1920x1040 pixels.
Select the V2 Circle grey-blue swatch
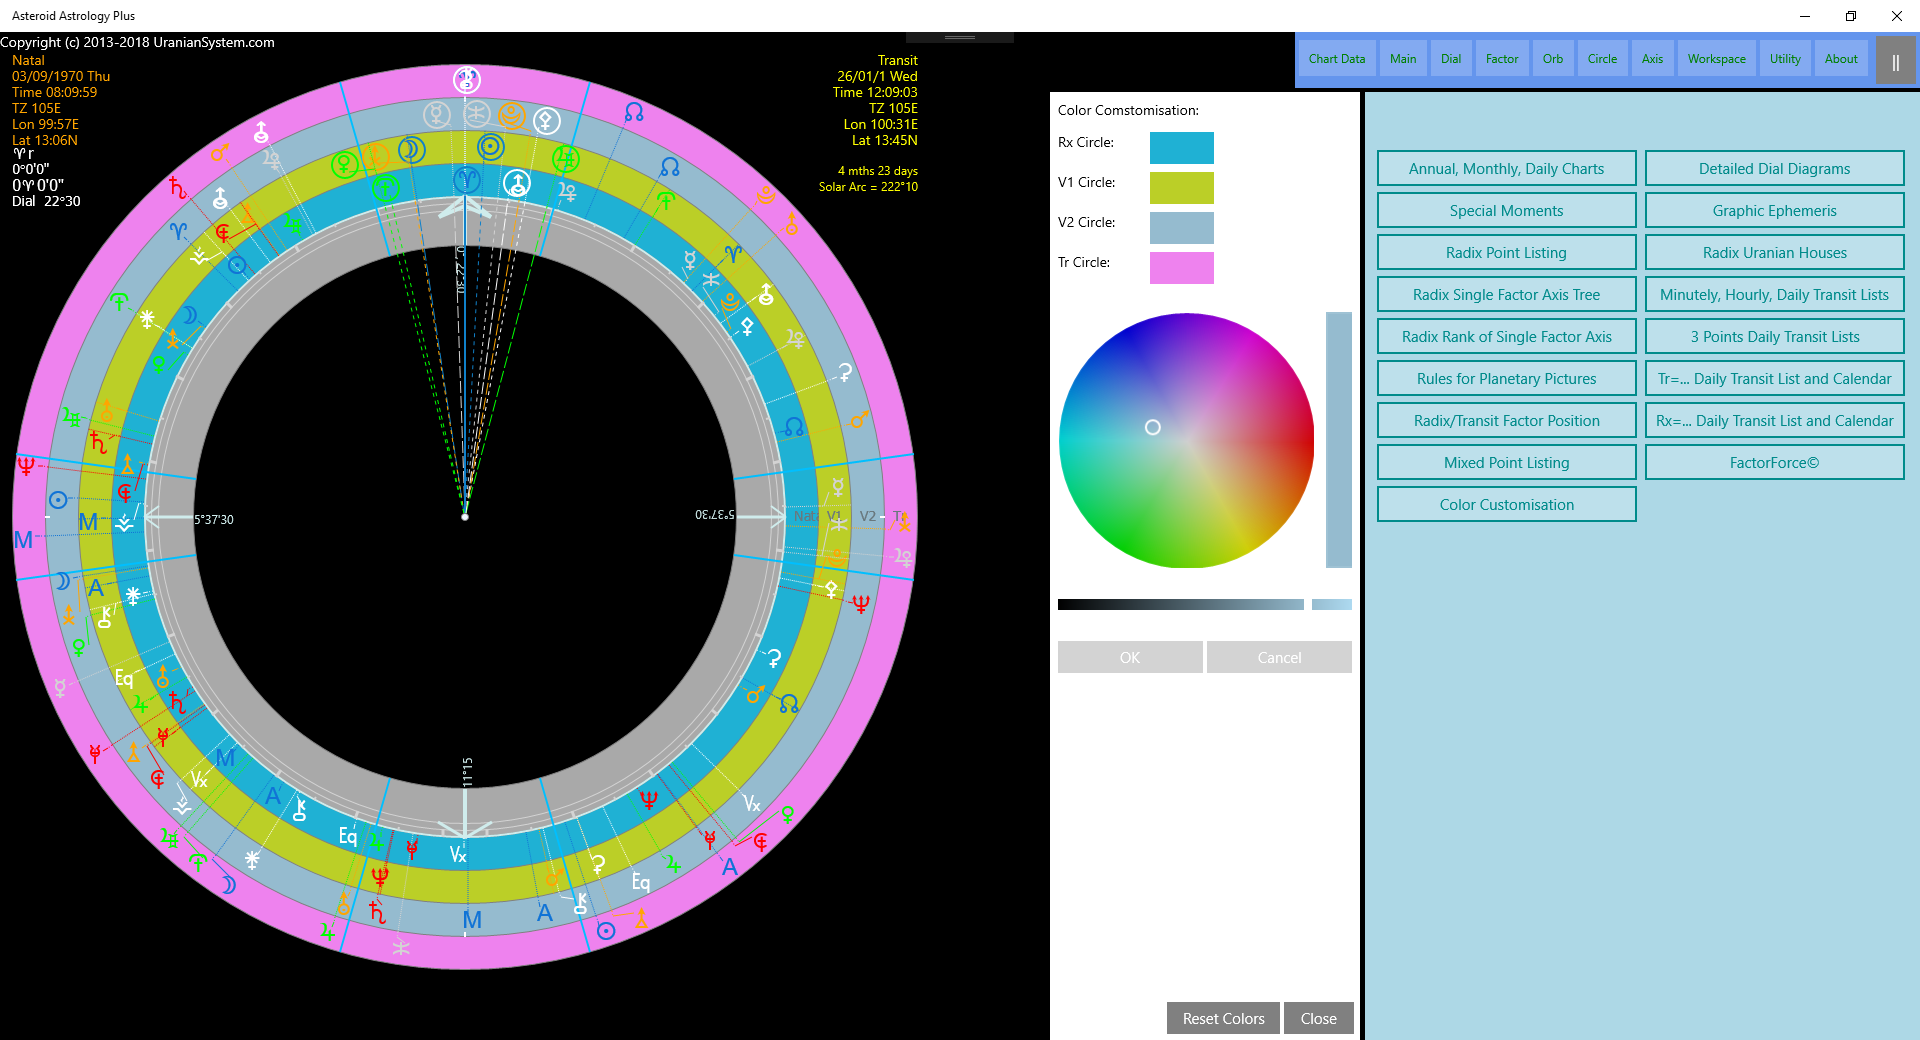pyautogui.click(x=1181, y=228)
